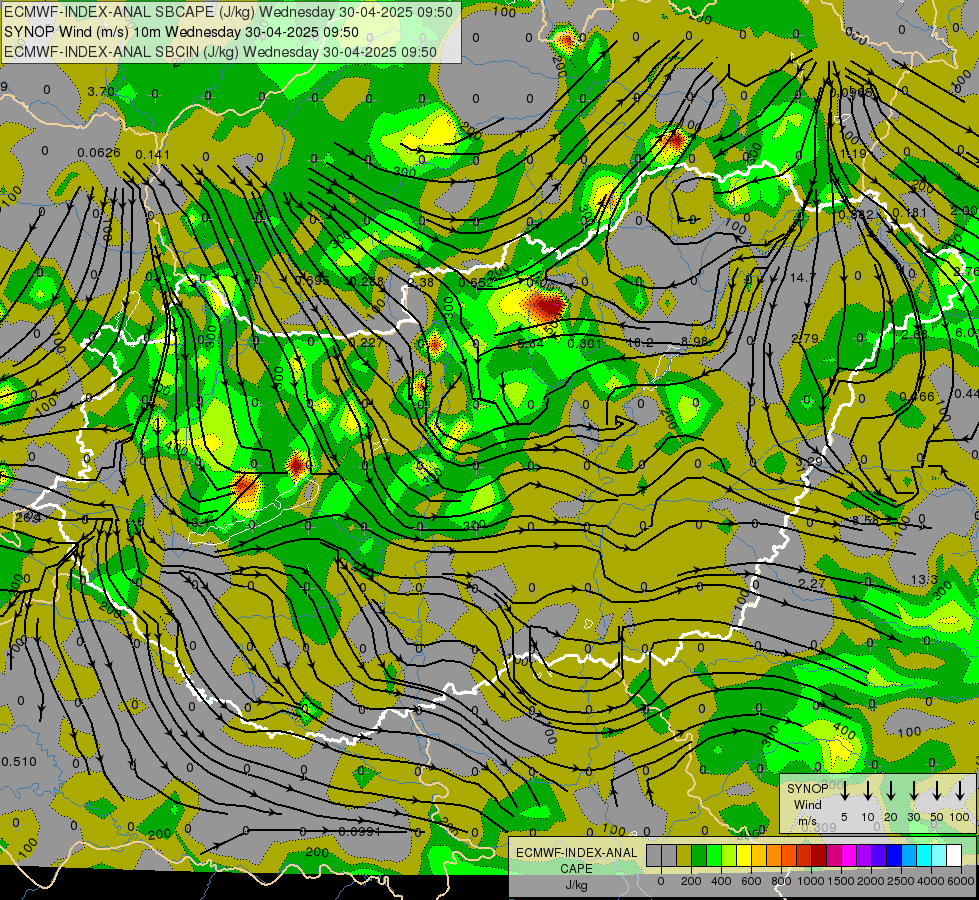Select the SYNOP Wind 10m title line
The height and width of the screenshot is (900, 979).
click(181, 32)
